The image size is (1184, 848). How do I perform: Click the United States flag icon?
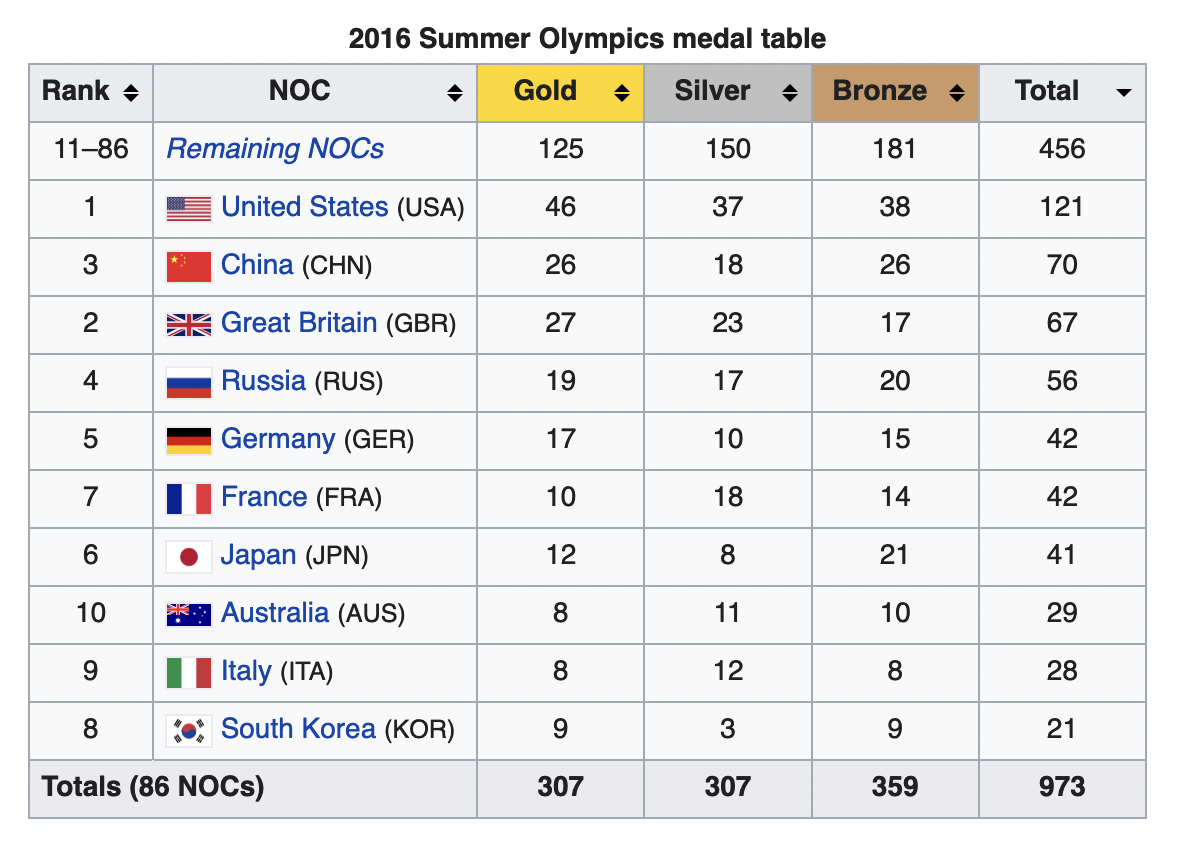click(188, 208)
